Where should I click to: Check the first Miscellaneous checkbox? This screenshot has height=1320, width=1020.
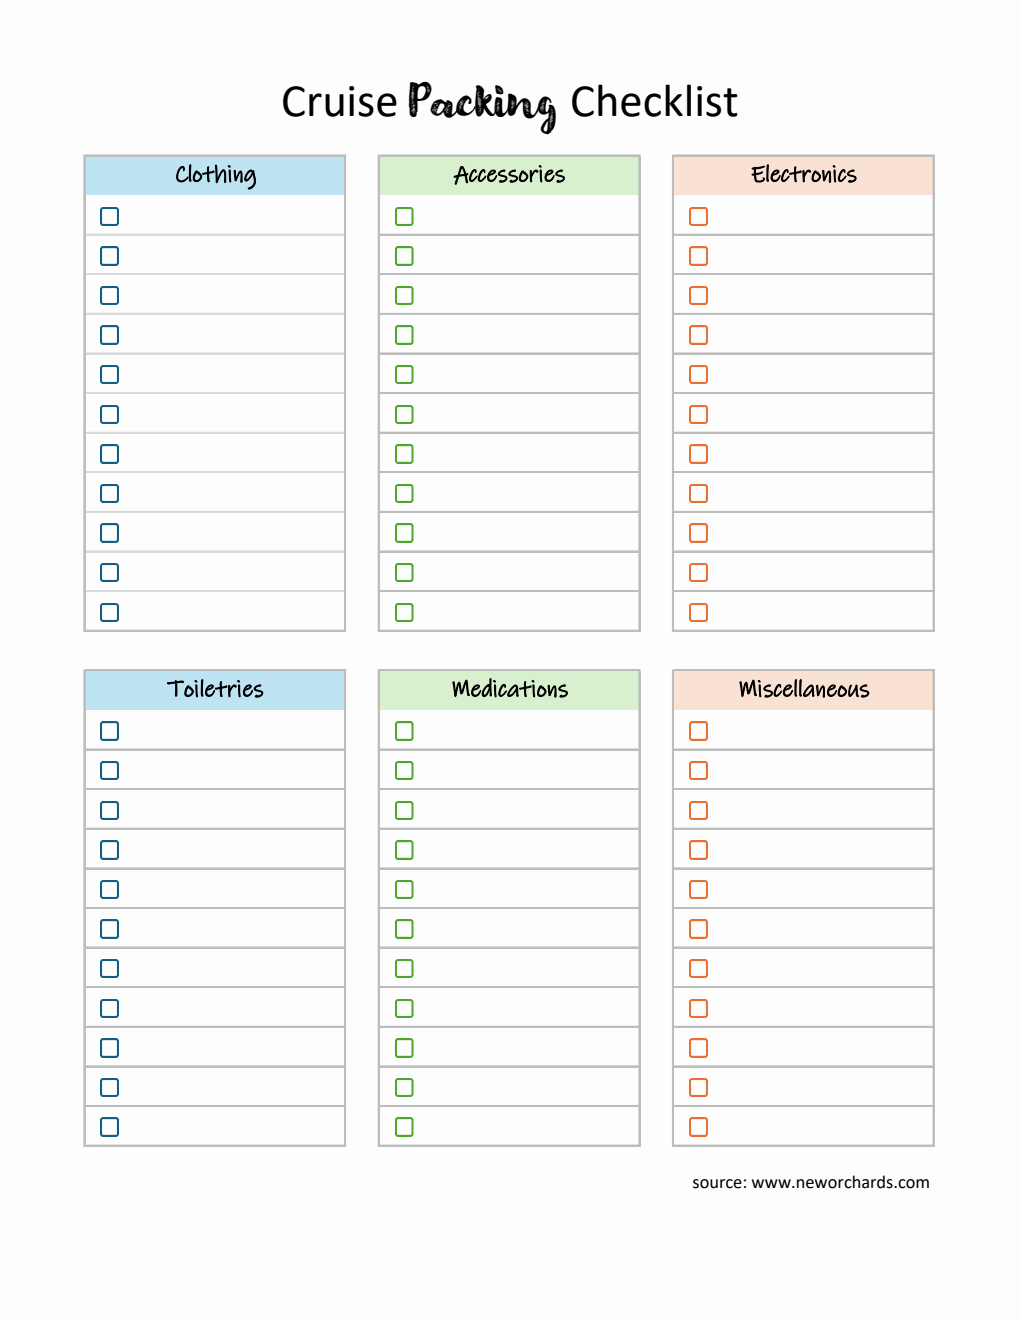pyautogui.click(x=699, y=731)
